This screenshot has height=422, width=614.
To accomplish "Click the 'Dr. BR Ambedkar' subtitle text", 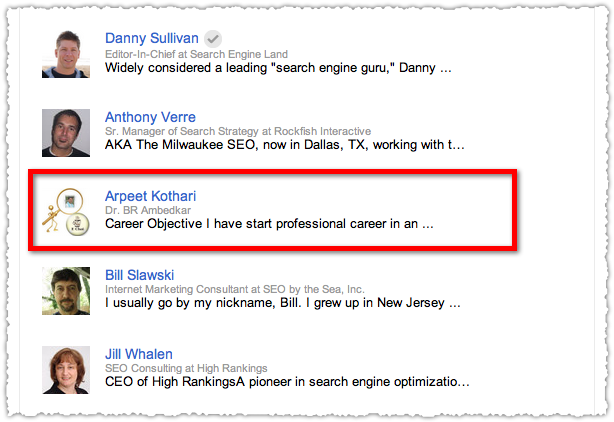I will tap(148, 210).
